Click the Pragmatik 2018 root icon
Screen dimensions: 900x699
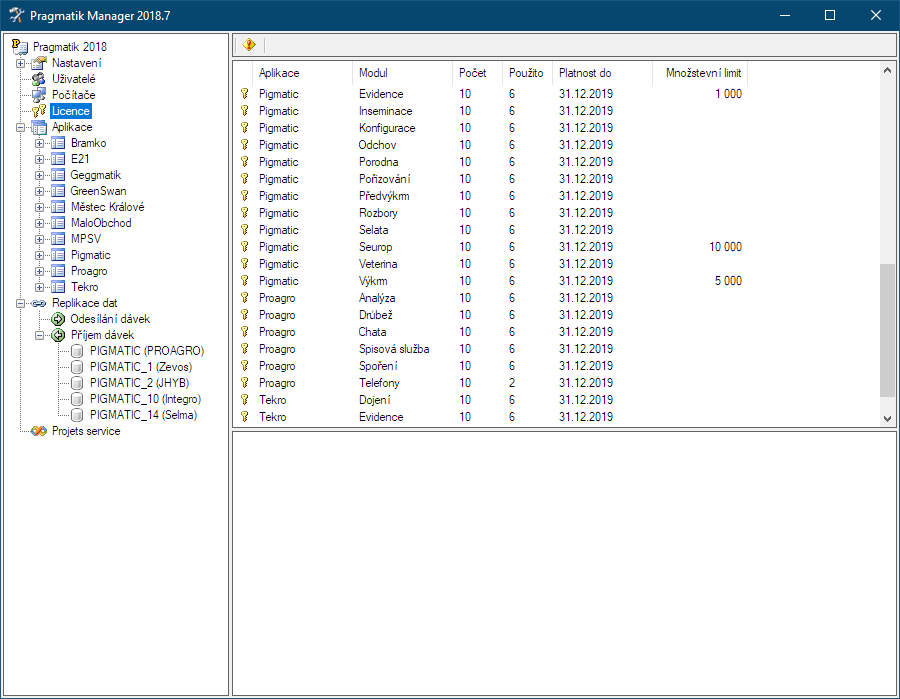[20, 46]
